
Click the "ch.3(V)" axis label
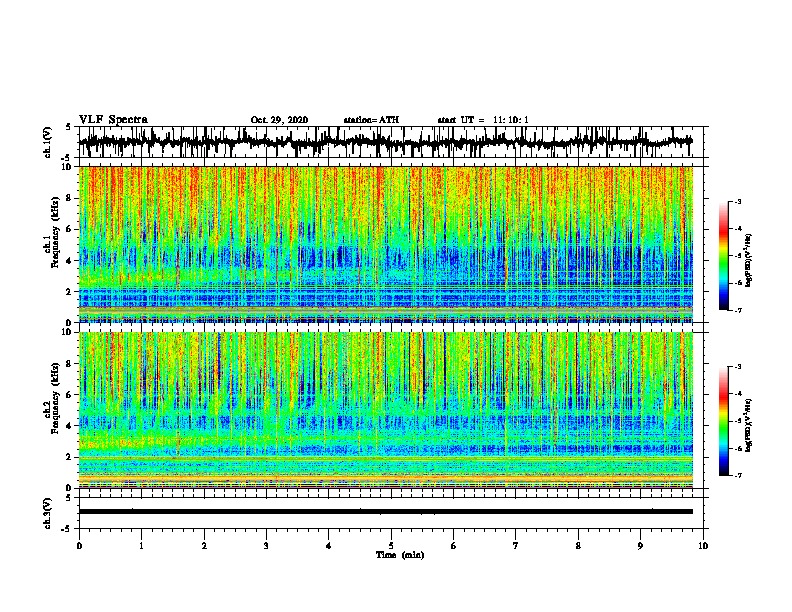48,513
